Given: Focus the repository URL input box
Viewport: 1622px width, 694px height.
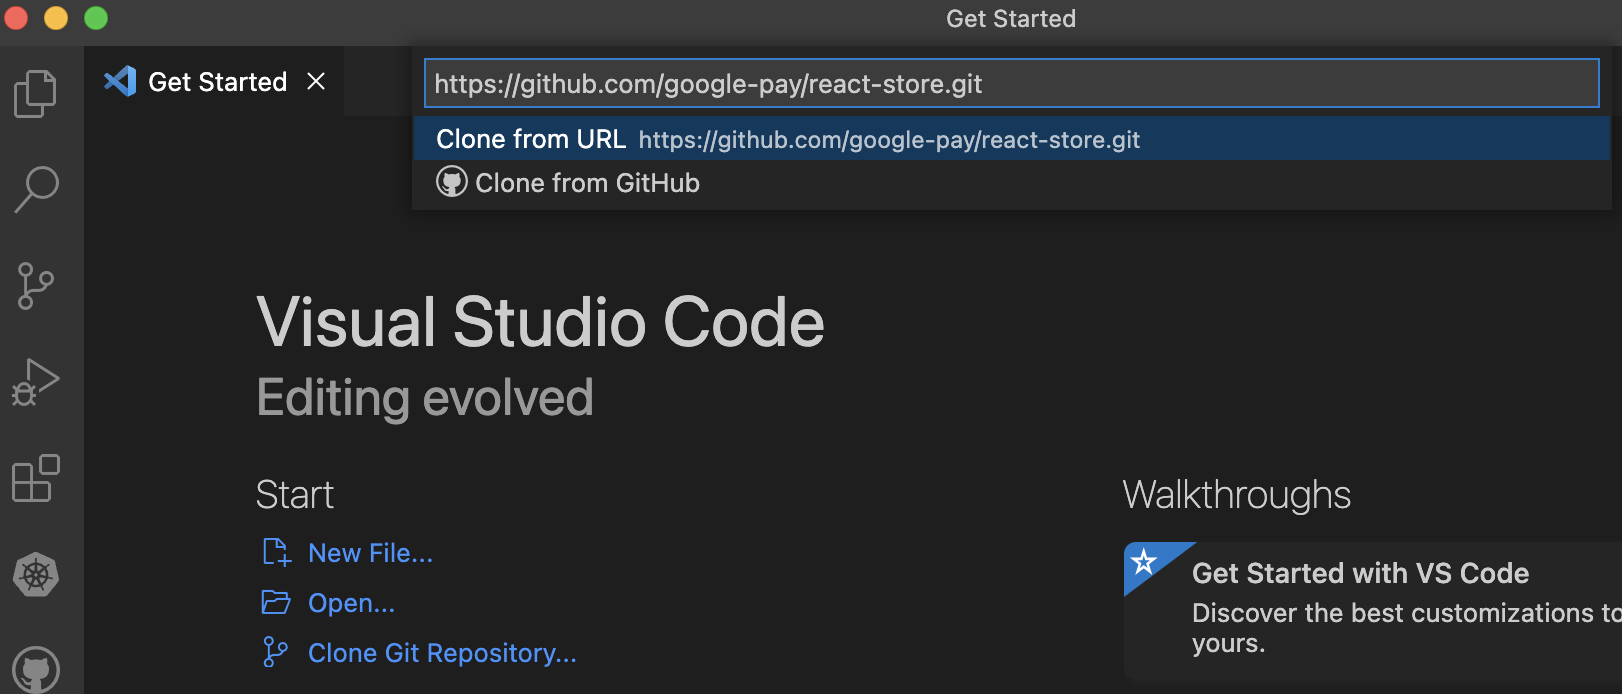Looking at the screenshot, I should (1010, 84).
